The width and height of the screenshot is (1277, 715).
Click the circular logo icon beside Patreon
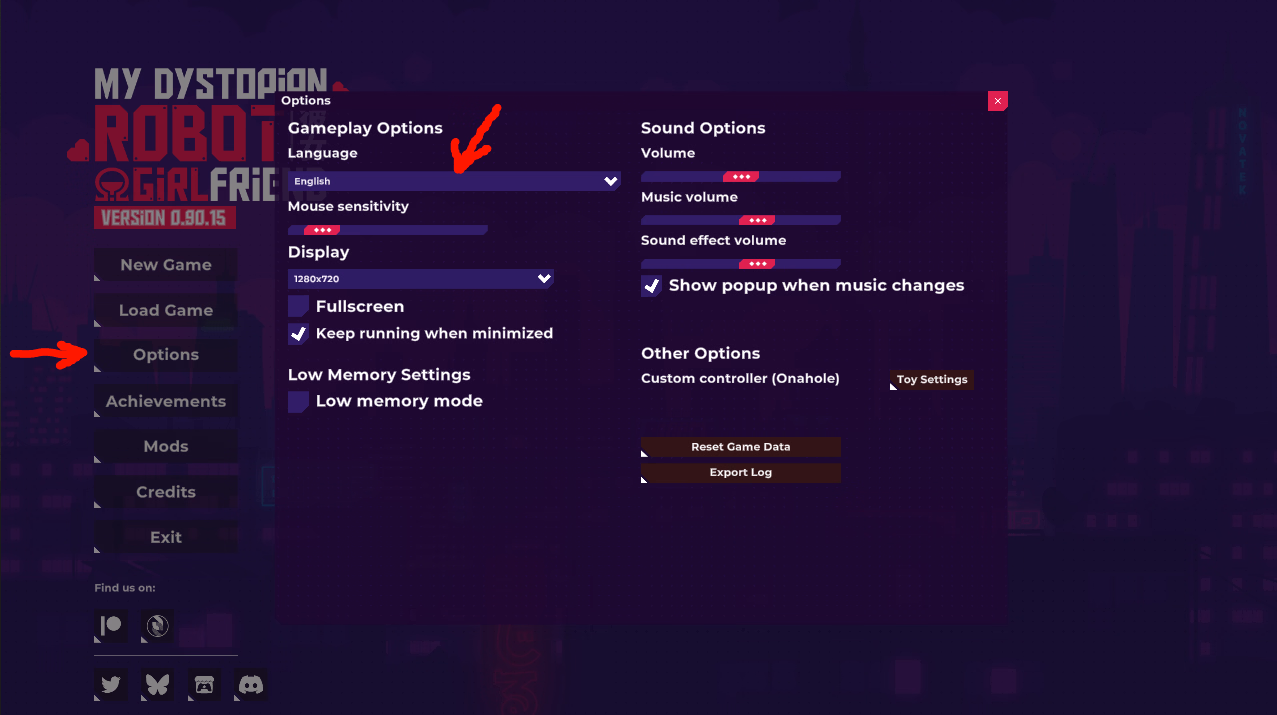pos(157,627)
